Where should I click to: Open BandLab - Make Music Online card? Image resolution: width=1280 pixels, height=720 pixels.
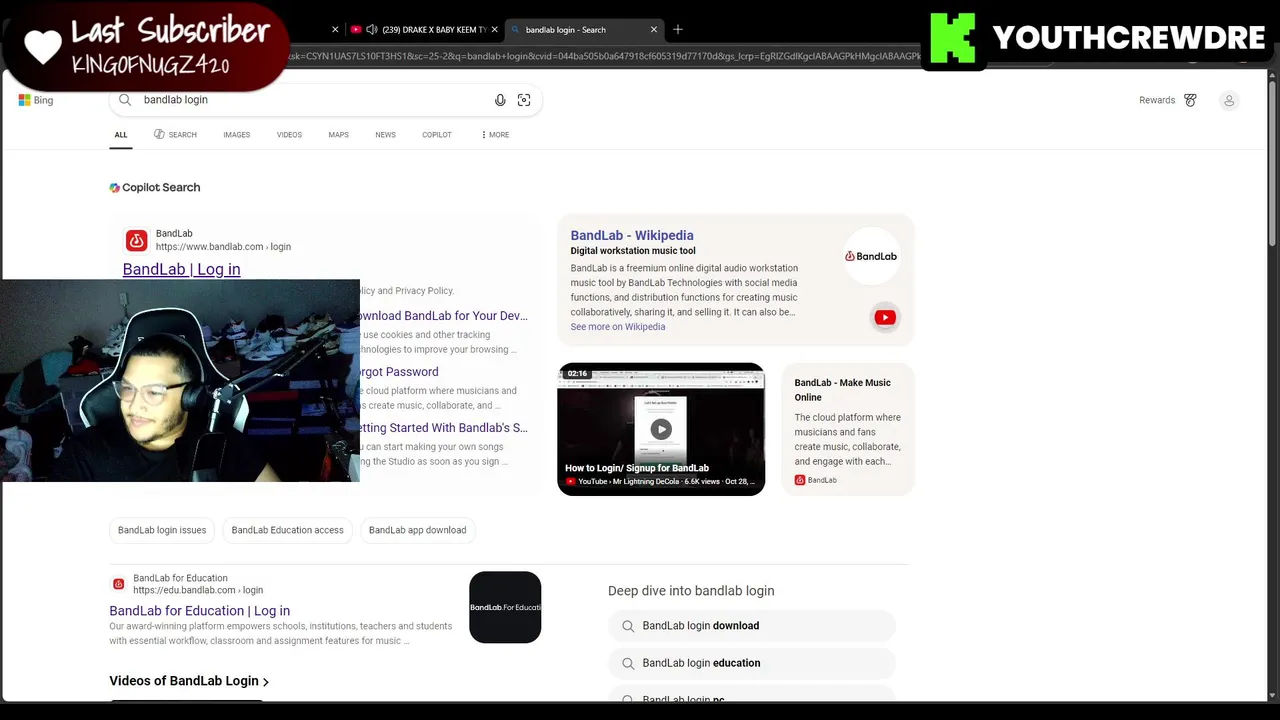click(848, 430)
